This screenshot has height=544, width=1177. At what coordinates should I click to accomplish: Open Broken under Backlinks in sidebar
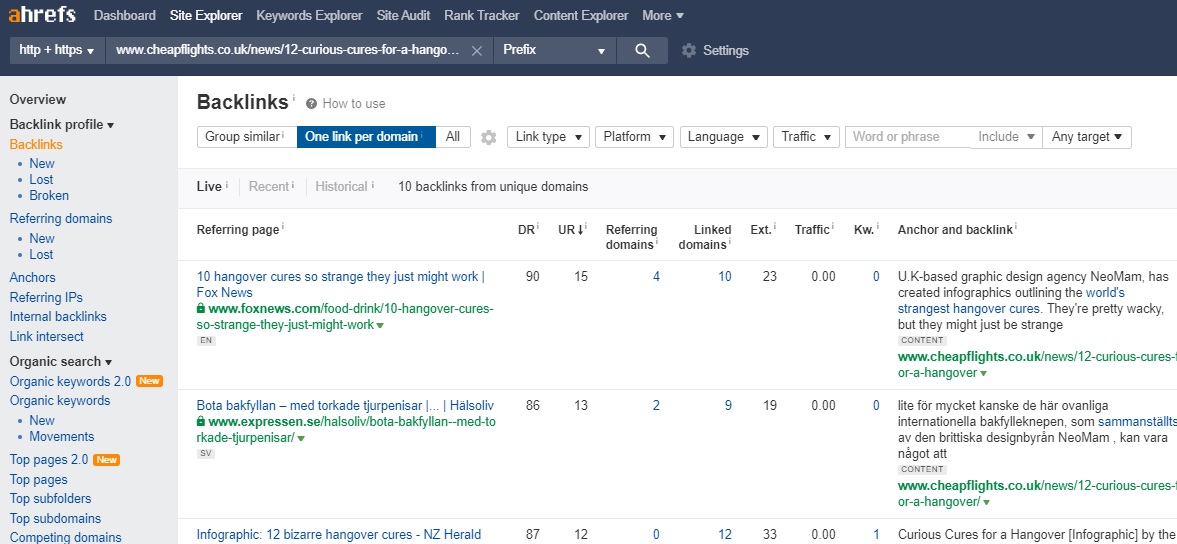[x=49, y=196]
